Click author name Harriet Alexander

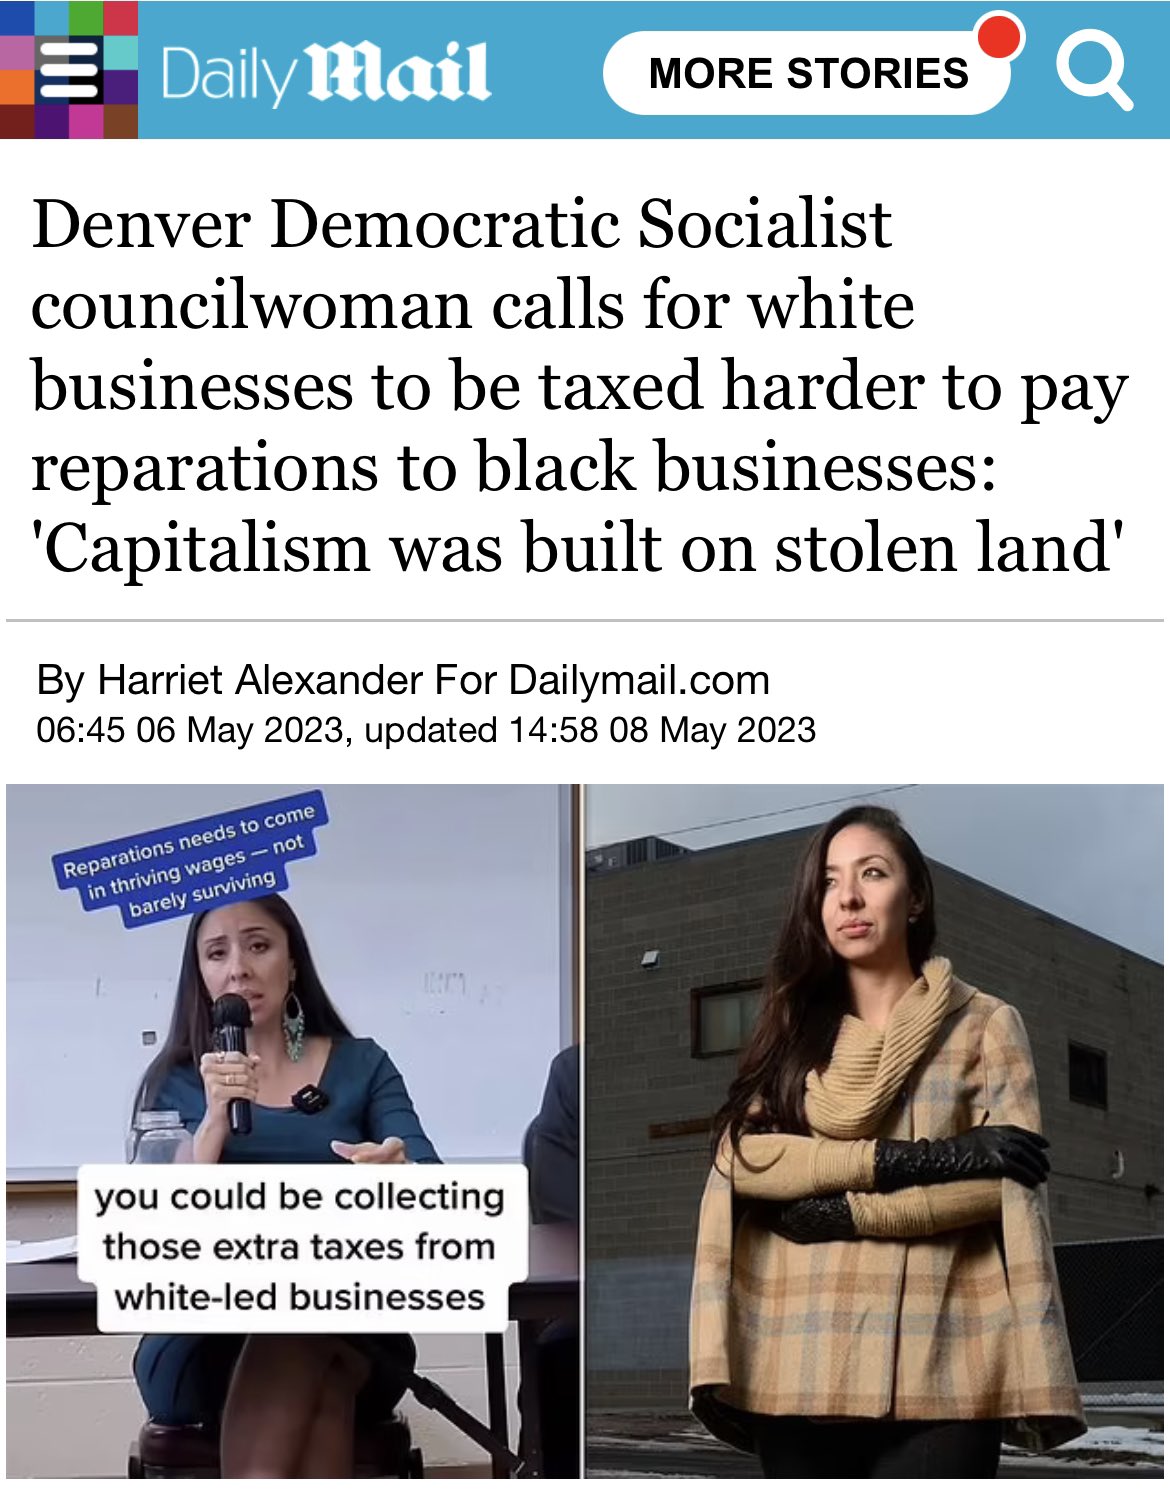pyautogui.click(x=260, y=680)
